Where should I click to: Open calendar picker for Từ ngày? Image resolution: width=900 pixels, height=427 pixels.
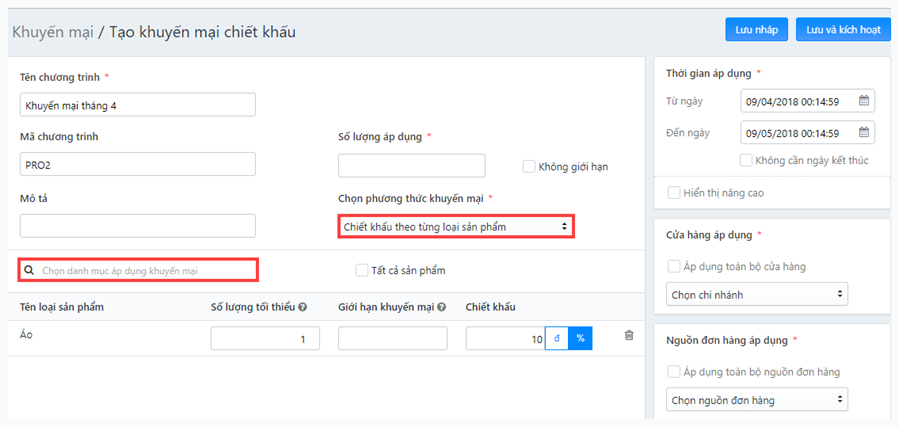[x=864, y=102]
